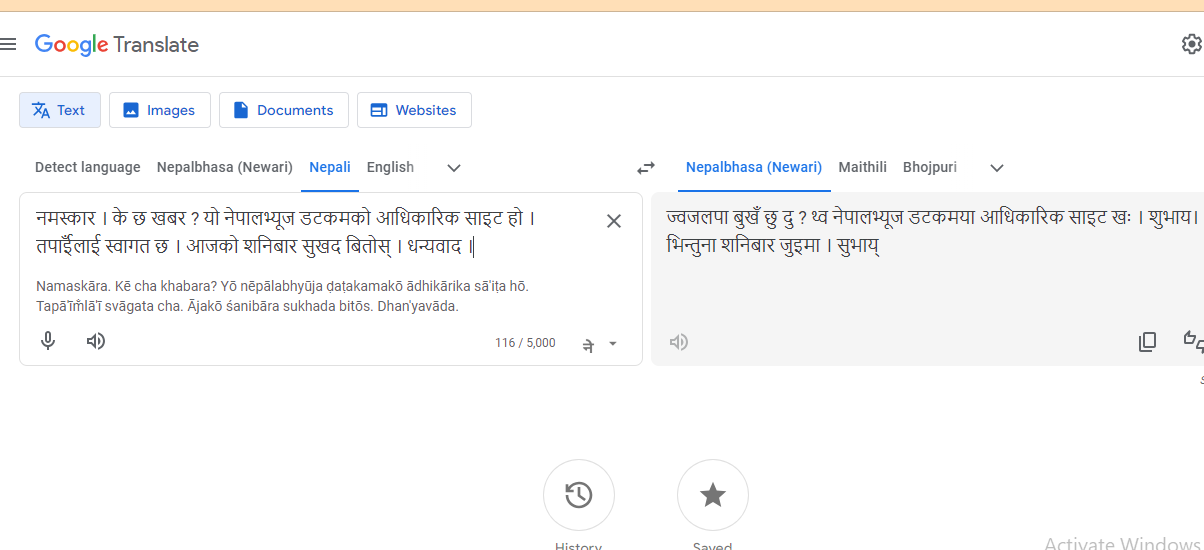Start voice input with the microphone

coord(47,341)
